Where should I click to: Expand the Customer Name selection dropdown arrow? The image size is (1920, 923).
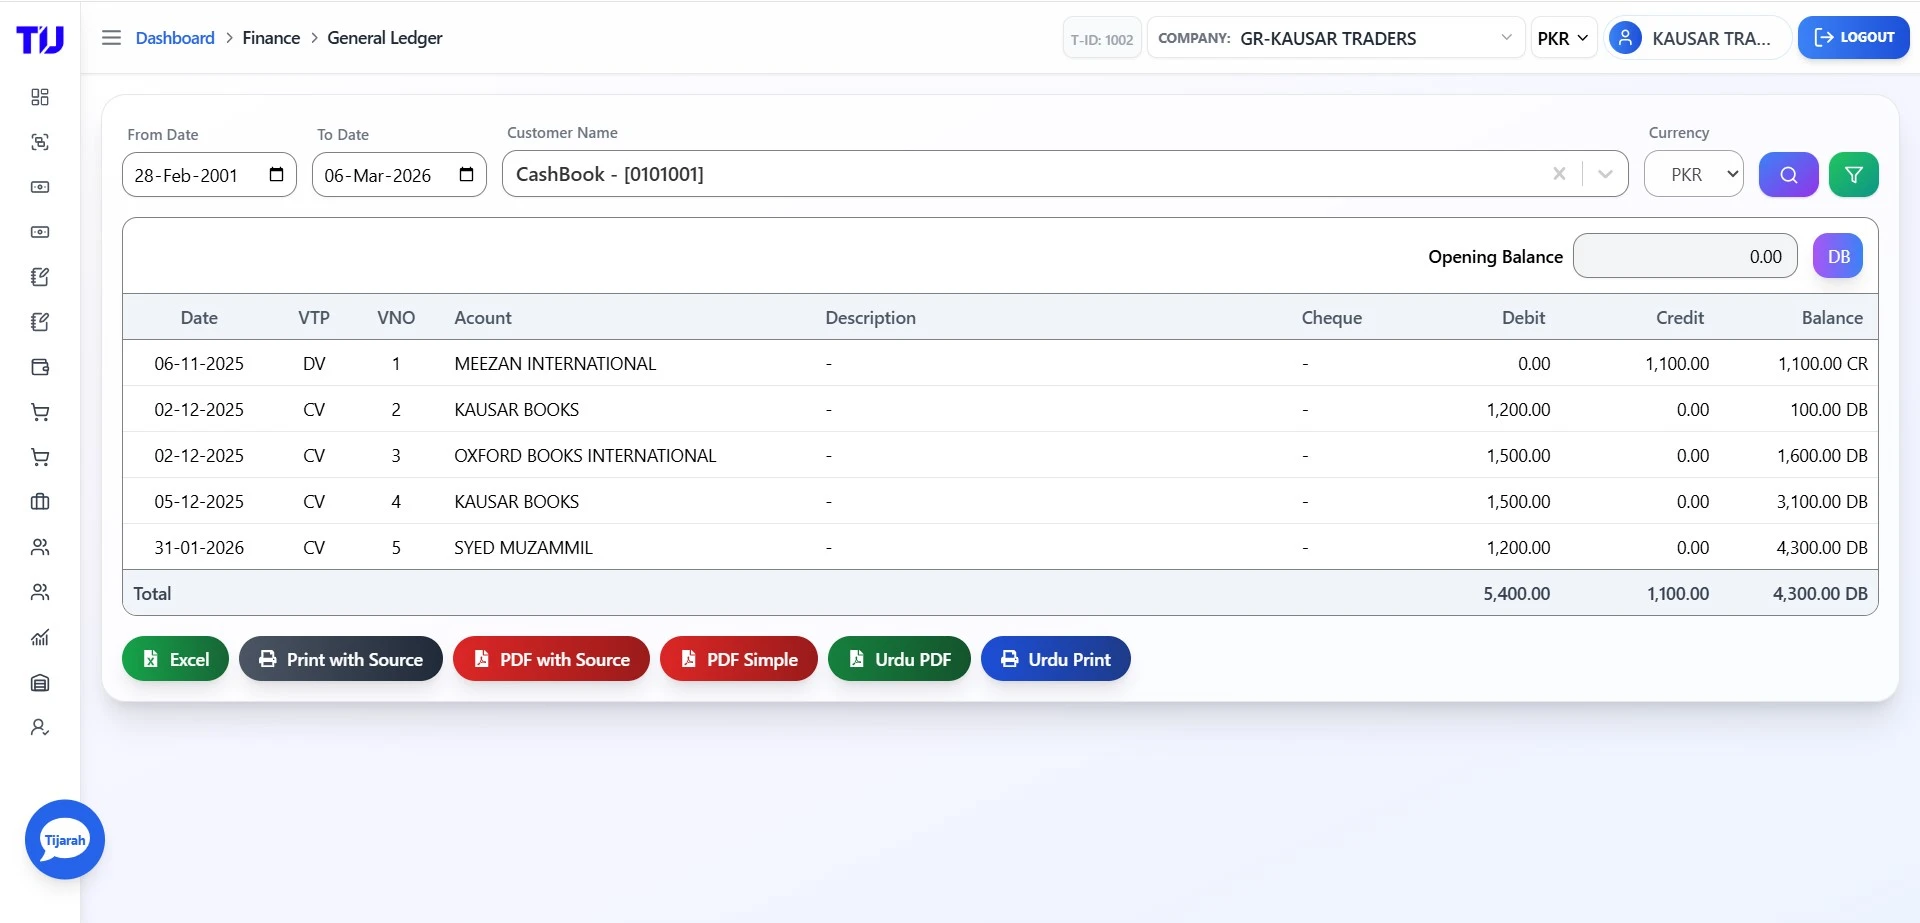(1604, 173)
